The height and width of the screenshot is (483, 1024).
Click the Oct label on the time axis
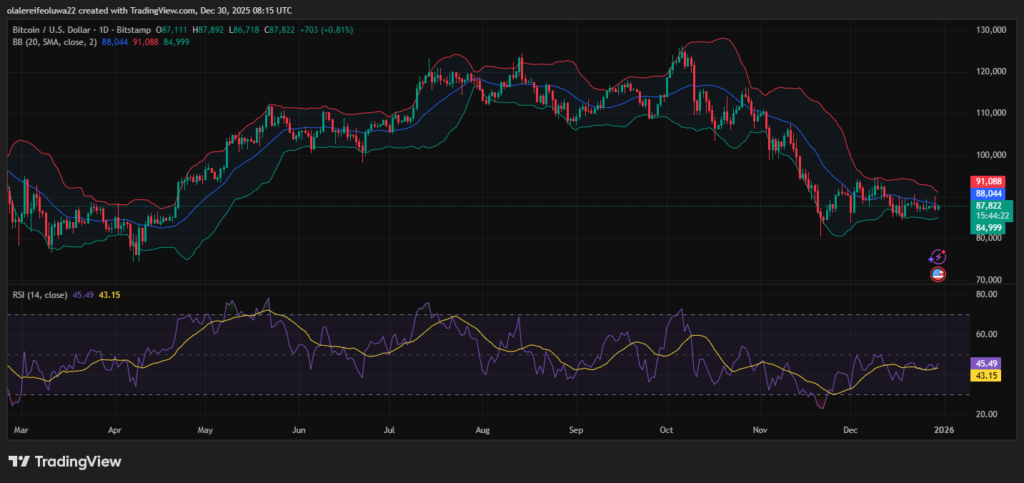(x=667, y=428)
